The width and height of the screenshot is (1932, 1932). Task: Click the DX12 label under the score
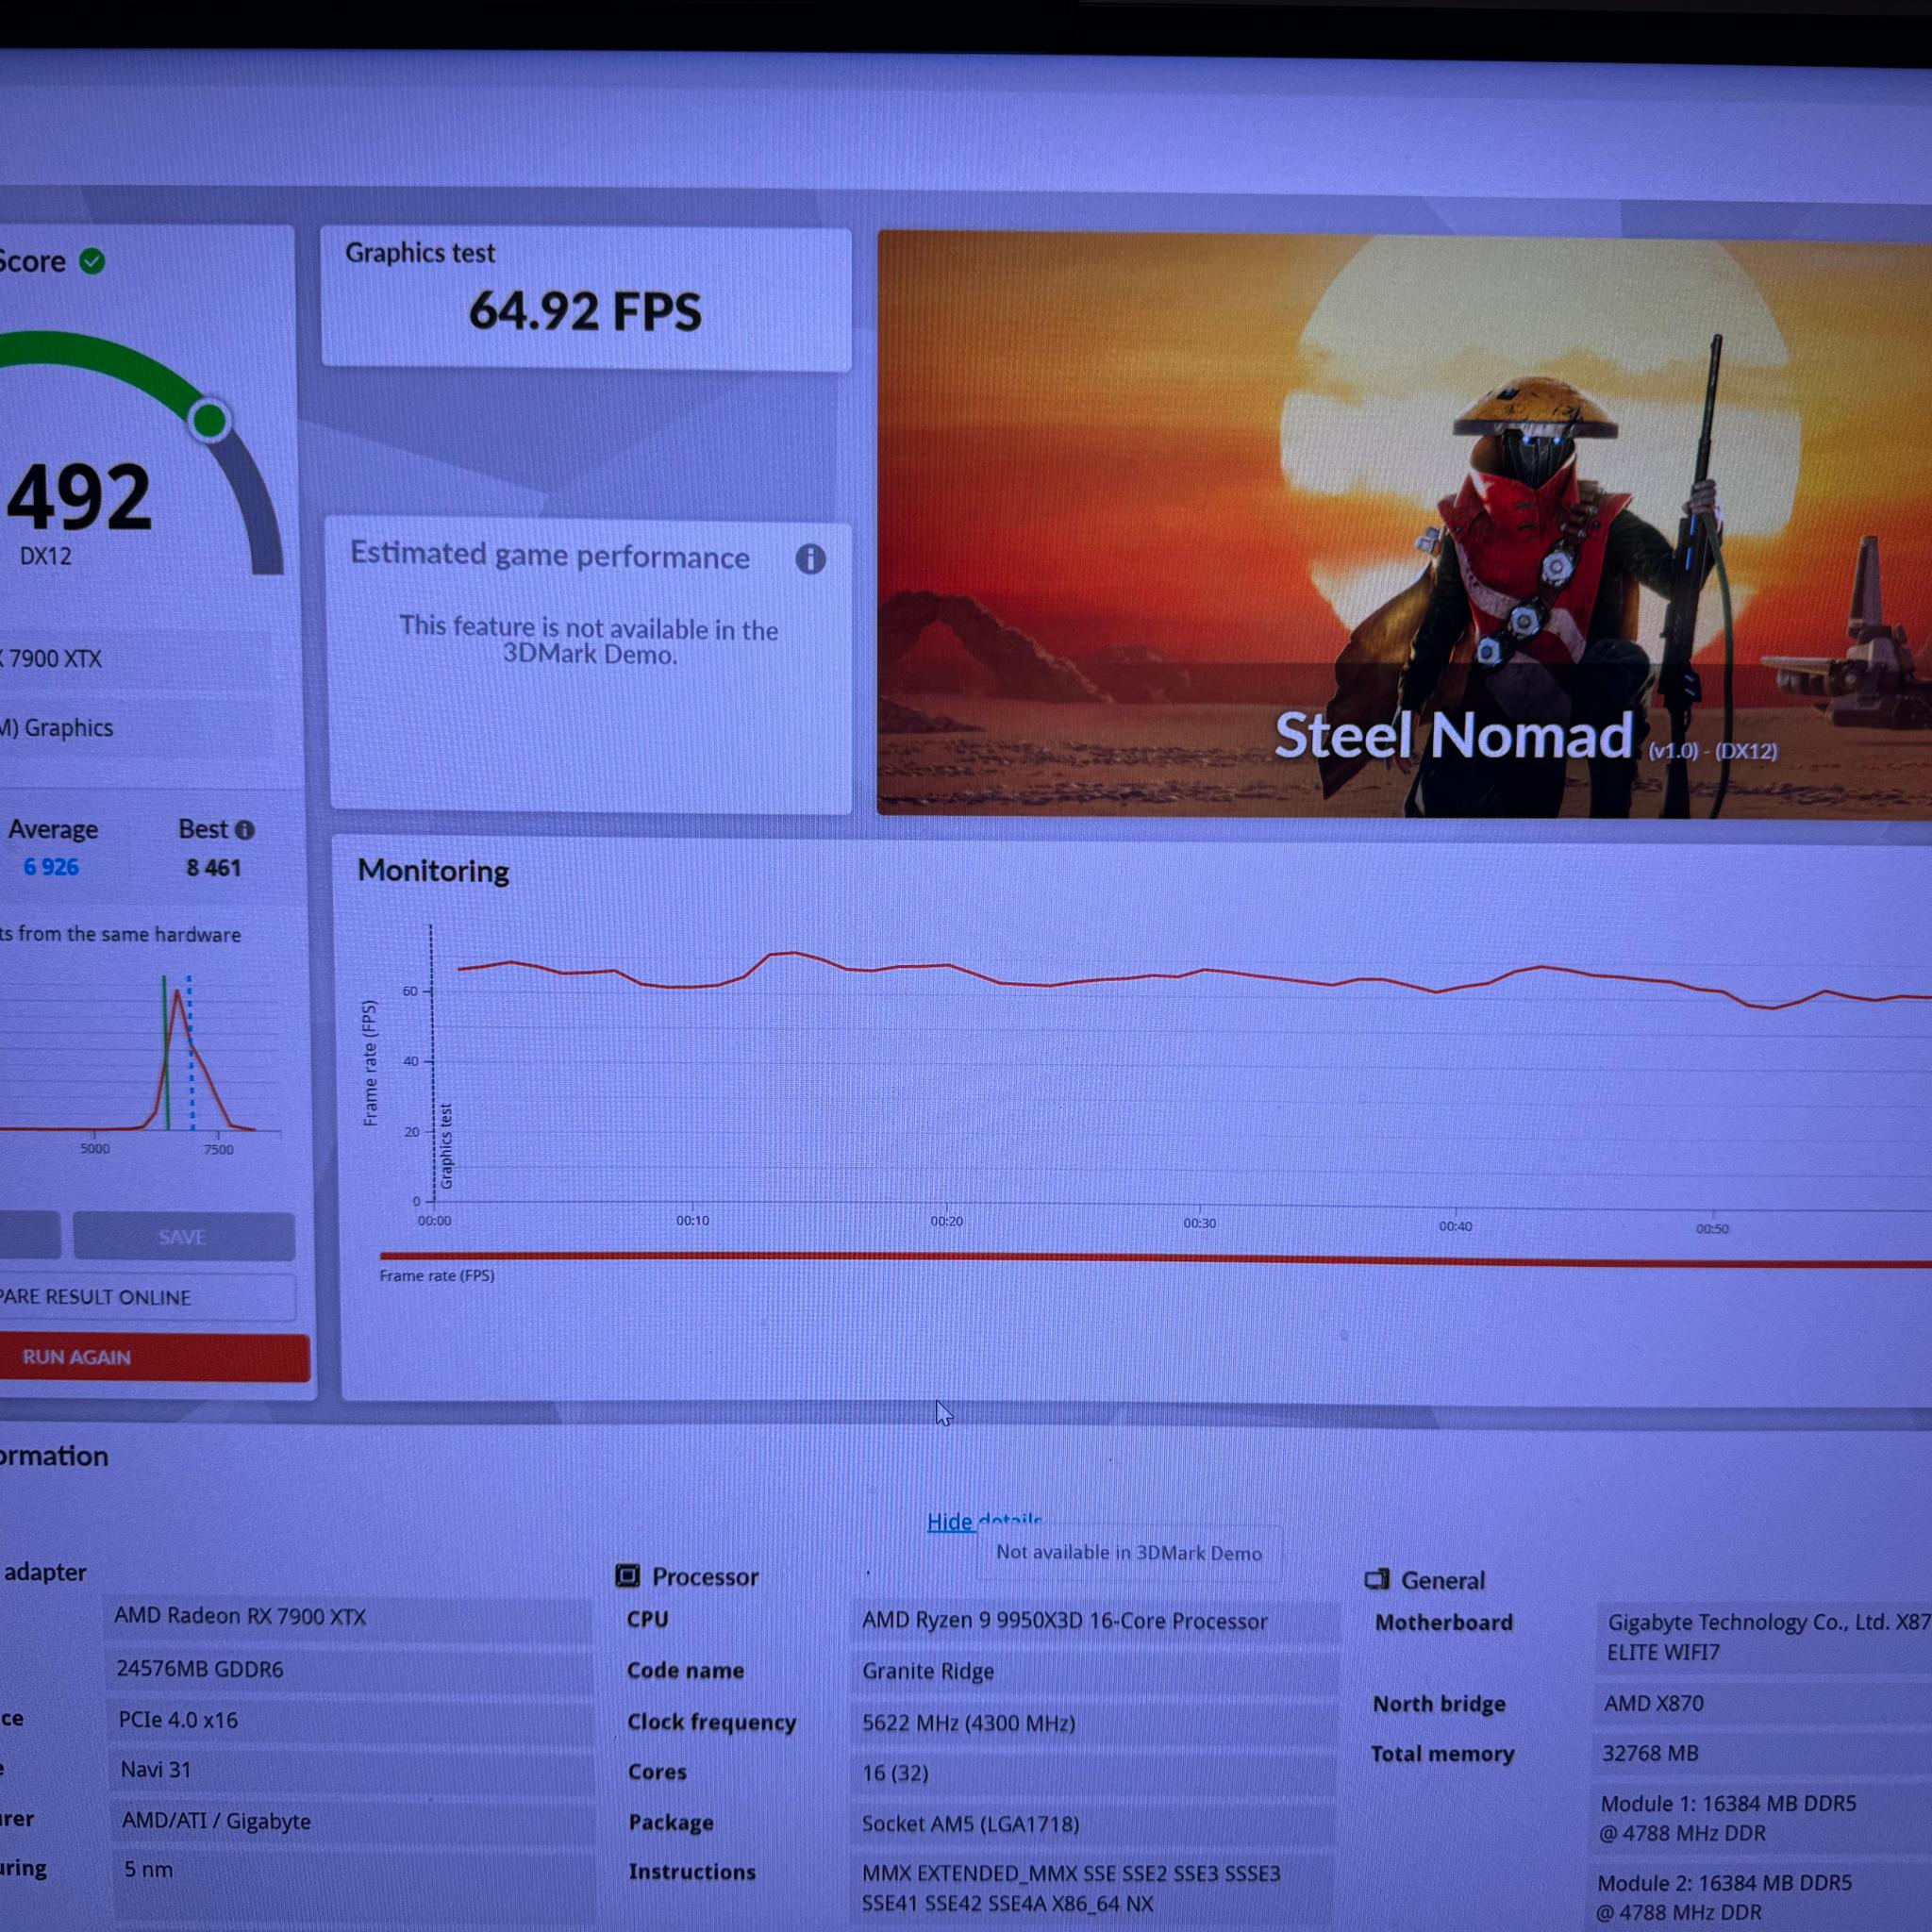(x=46, y=556)
